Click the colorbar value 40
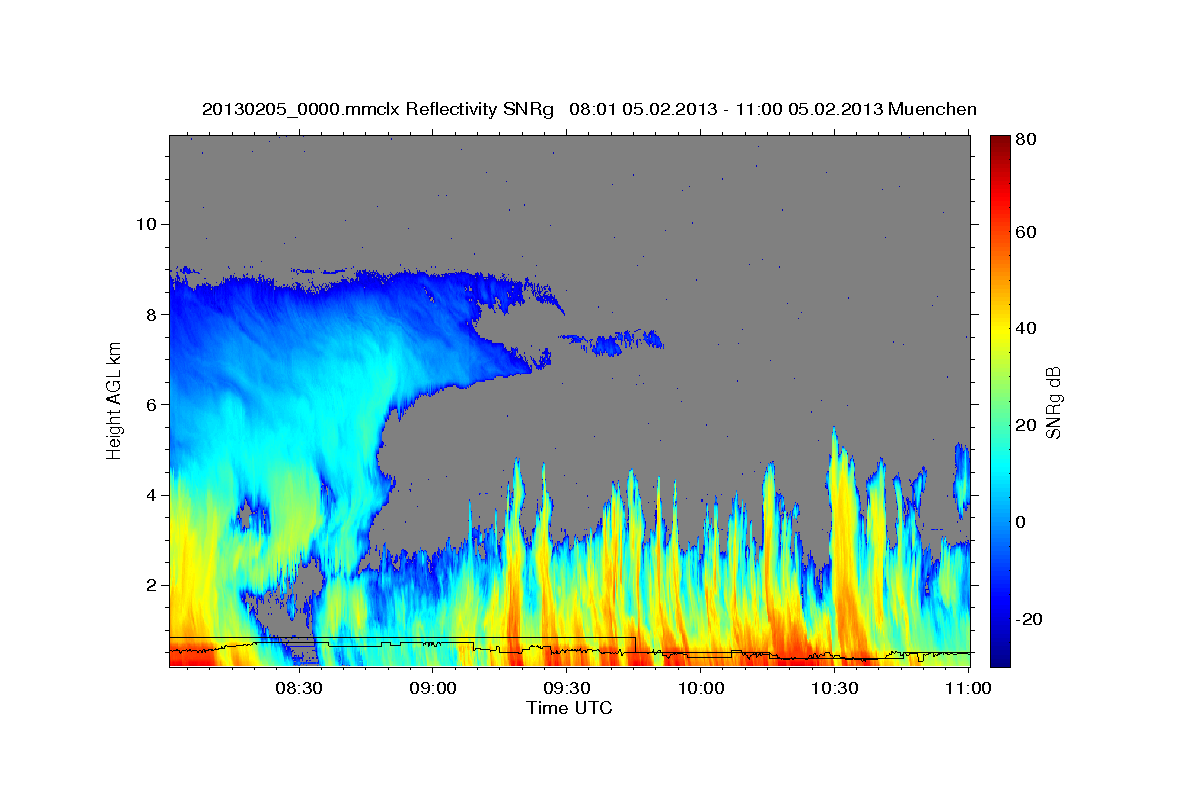Viewport: 1200px width, 800px height. click(1028, 328)
